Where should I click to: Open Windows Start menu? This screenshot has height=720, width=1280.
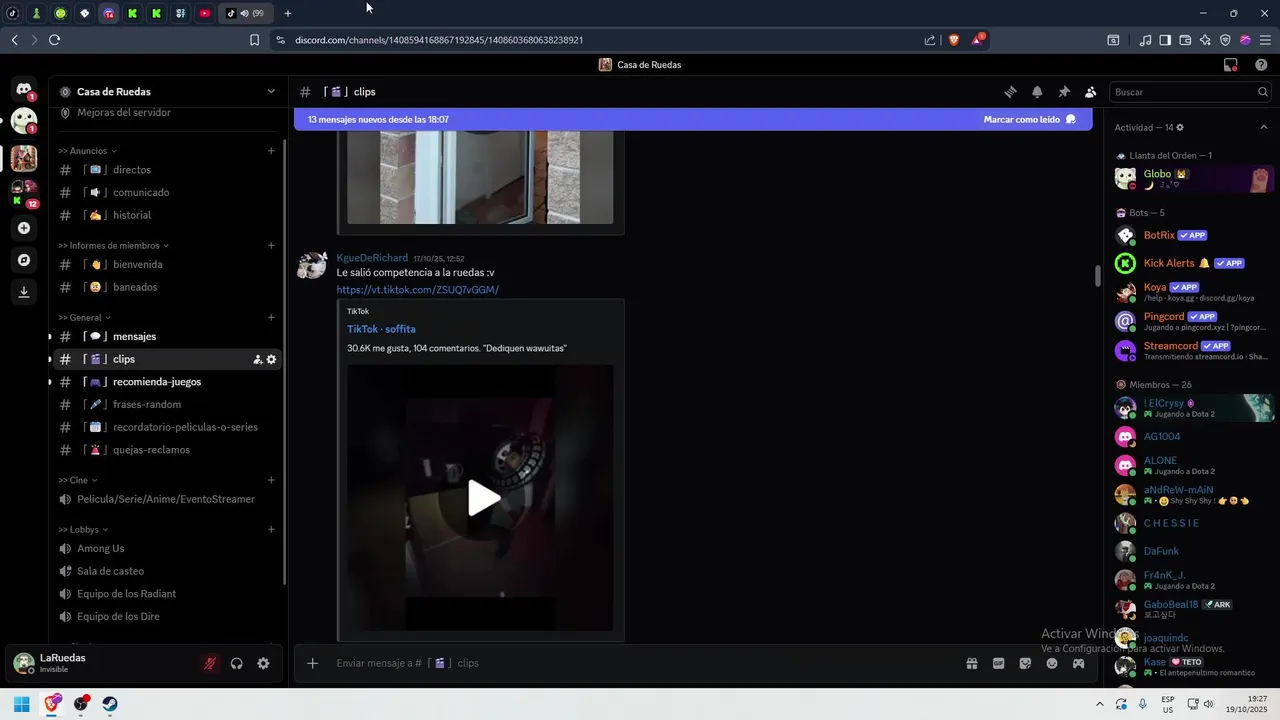click(x=22, y=704)
